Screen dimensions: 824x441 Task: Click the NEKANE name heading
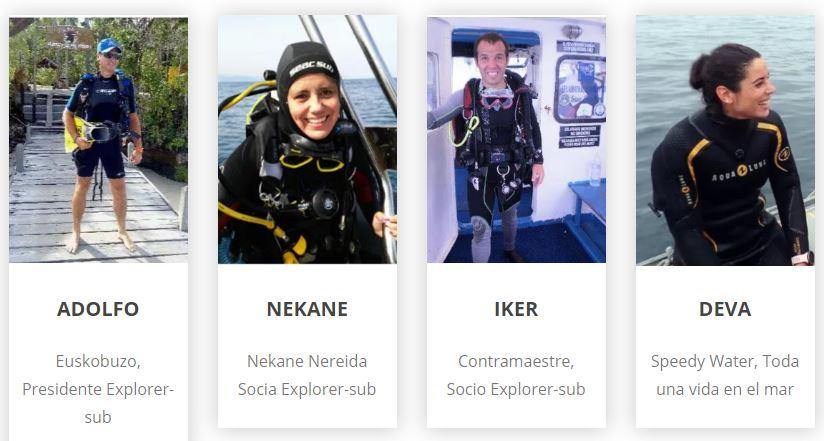307,309
